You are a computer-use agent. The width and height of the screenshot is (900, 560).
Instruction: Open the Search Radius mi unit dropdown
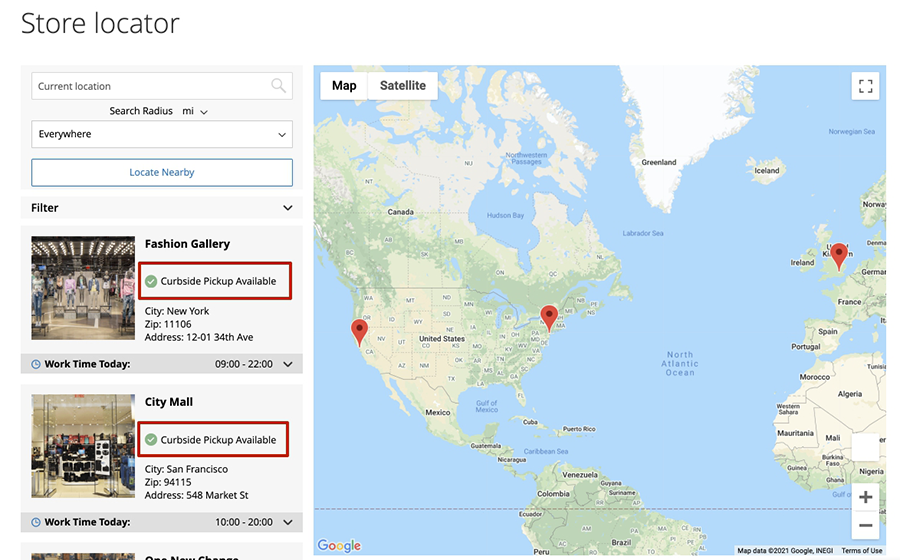(195, 112)
